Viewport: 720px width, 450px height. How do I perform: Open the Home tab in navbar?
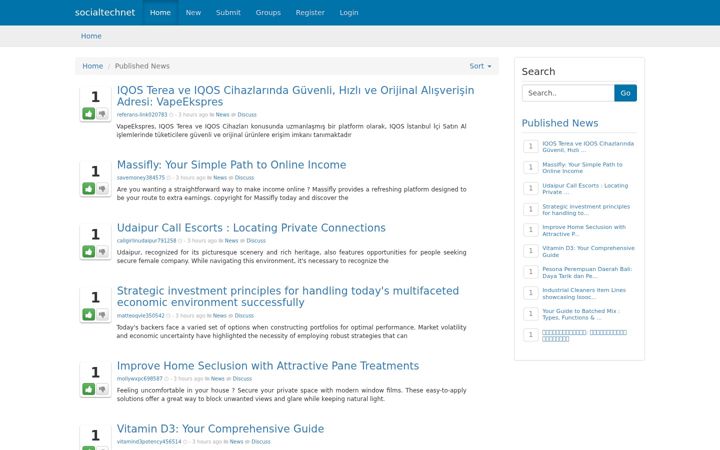[160, 12]
